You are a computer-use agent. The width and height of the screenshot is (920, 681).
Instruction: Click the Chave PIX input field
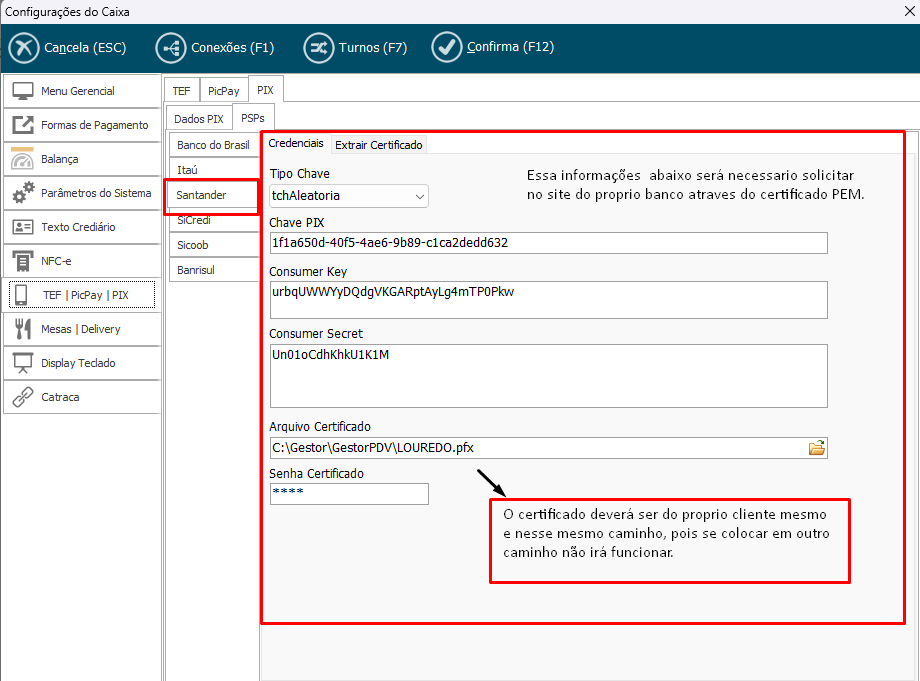tap(548, 243)
